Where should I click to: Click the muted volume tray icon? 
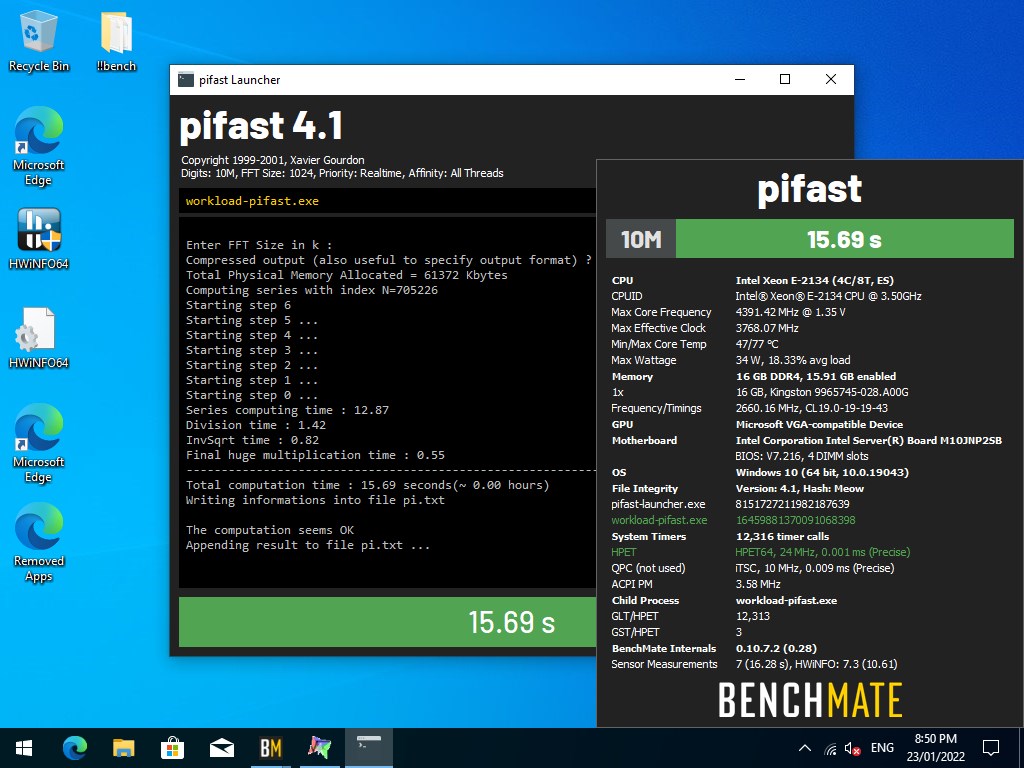852,748
